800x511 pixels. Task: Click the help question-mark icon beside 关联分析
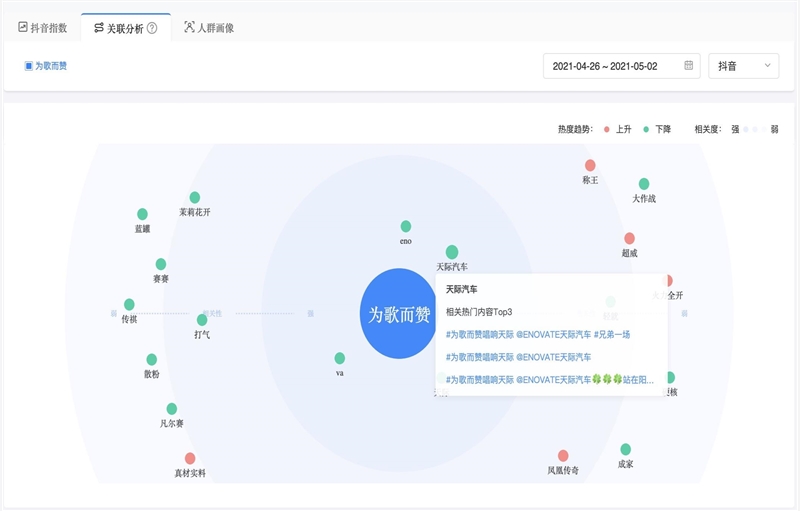tap(152, 29)
